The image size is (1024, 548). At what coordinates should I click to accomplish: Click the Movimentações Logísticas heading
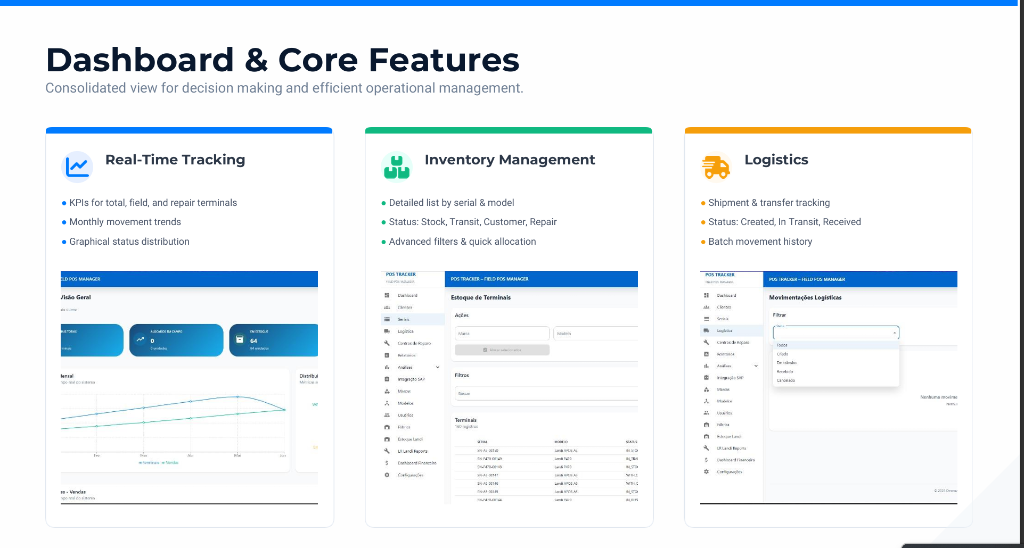pyautogui.click(x=805, y=297)
